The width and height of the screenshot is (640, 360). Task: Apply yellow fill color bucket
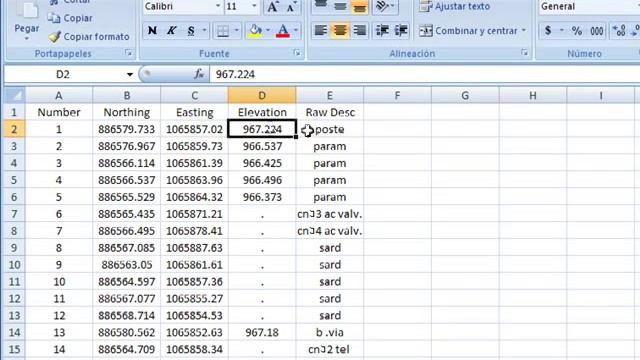(256, 31)
